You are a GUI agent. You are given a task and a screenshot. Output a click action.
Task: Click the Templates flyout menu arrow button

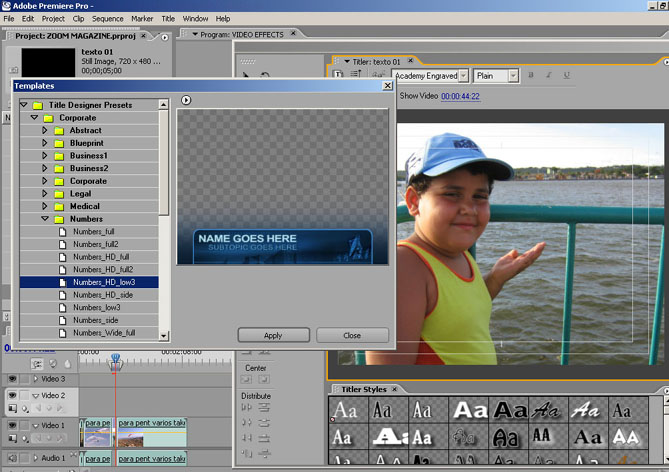[x=186, y=100]
